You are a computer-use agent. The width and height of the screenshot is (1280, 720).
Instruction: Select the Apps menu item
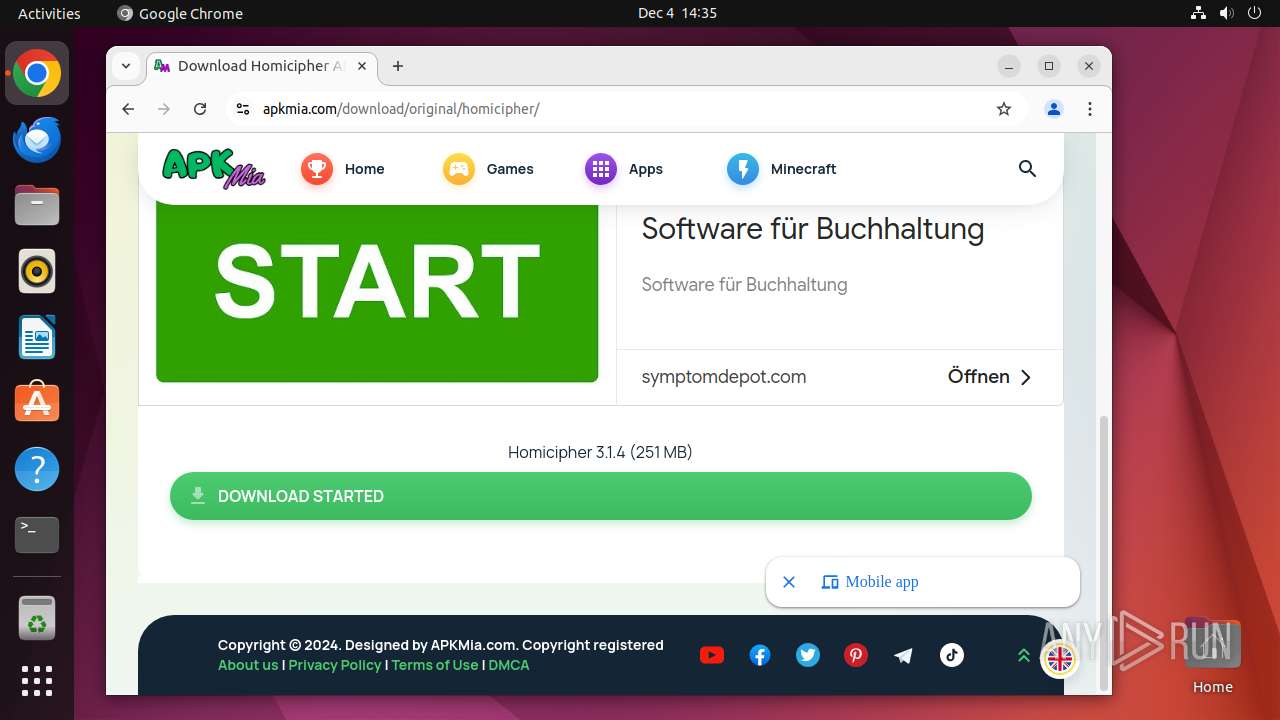coord(646,169)
